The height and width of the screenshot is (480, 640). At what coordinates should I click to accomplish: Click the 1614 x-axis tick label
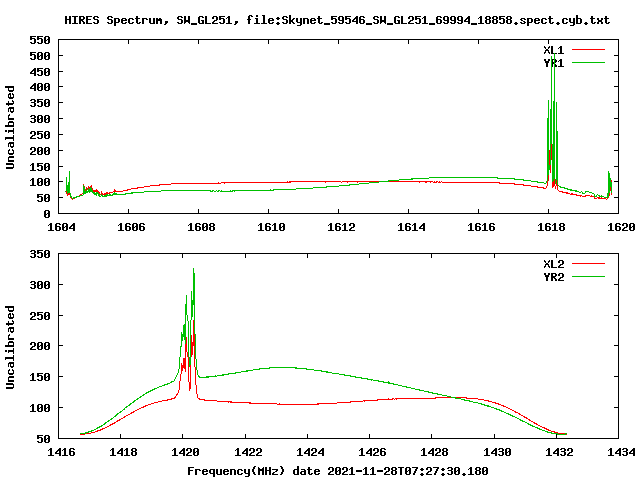411,227
